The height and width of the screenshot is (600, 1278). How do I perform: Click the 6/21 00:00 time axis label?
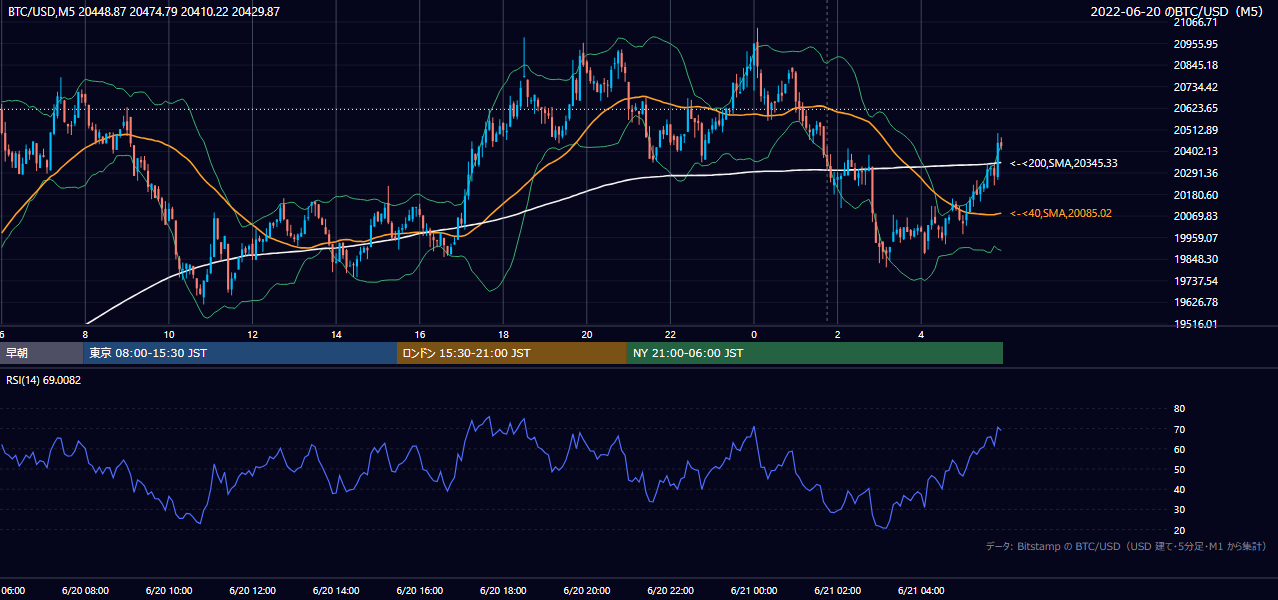[x=755, y=591]
